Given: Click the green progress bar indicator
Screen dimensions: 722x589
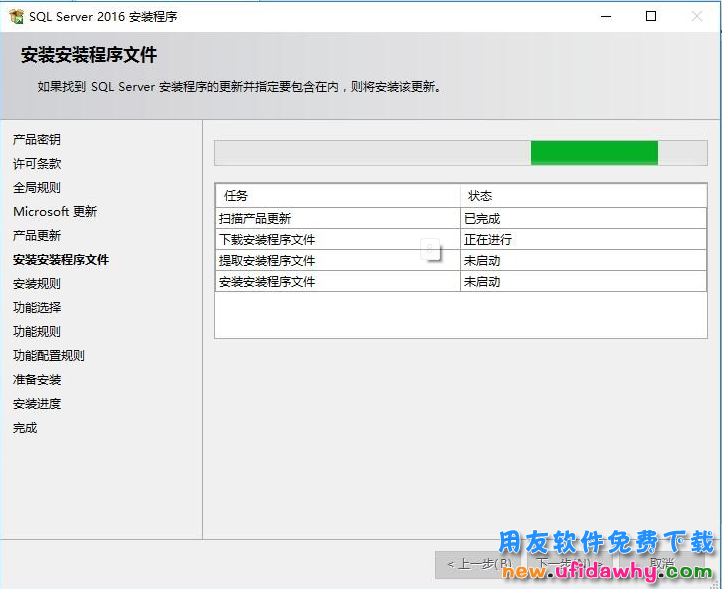Looking at the screenshot, I should point(594,153).
